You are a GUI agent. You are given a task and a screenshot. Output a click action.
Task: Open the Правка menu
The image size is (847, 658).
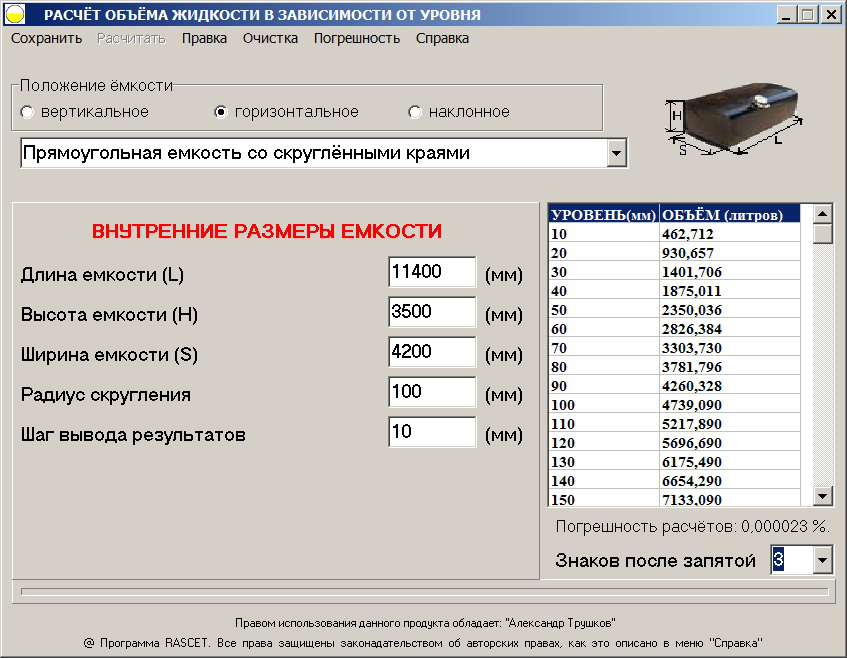[204, 38]
